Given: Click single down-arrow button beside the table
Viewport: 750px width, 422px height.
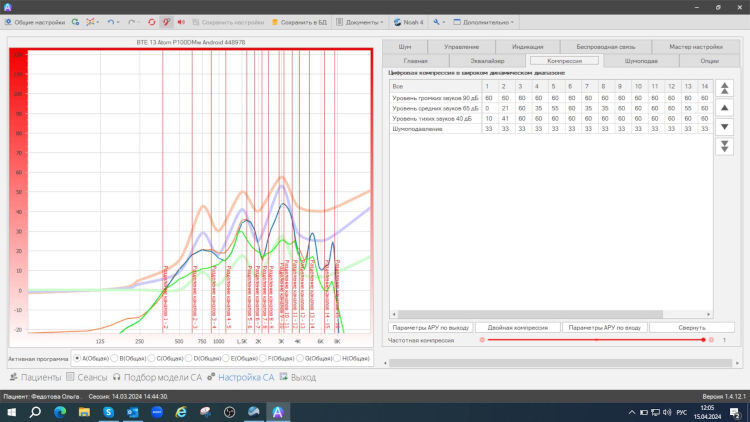Looking at the screenshot, I should [x=724, y=127].
